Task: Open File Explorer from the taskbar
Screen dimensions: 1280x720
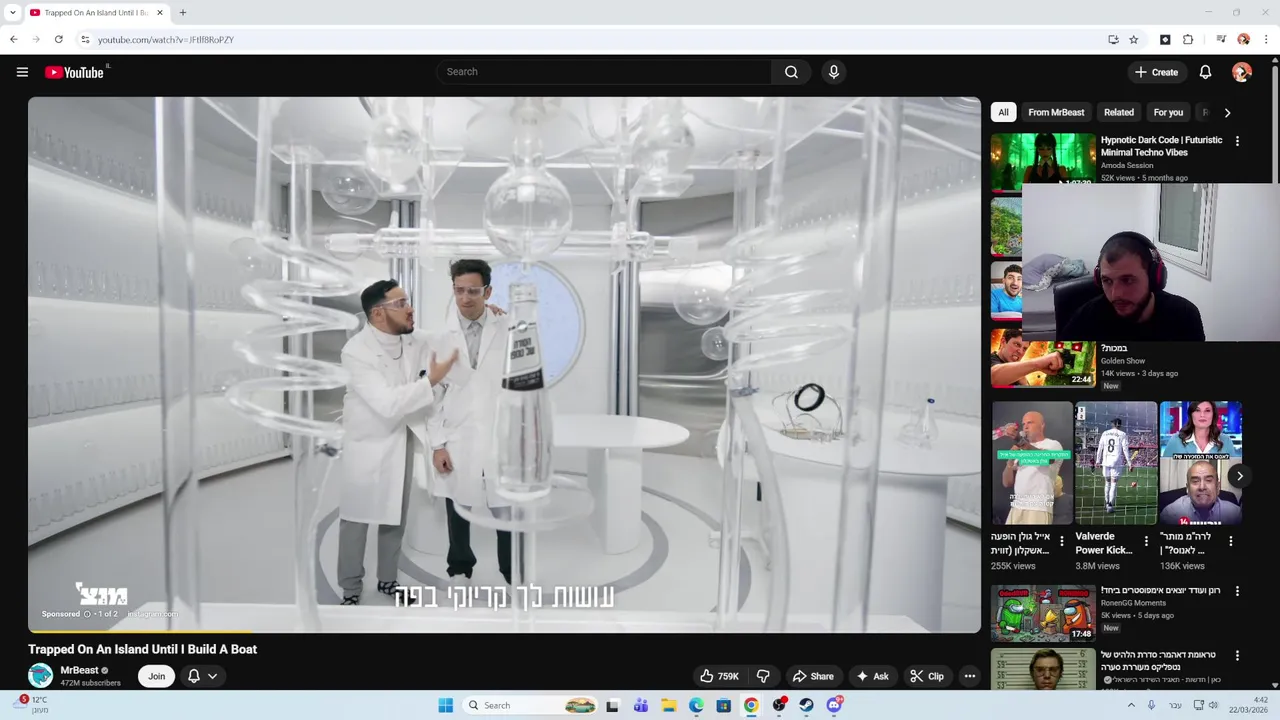Action: (x=668, y=705)
